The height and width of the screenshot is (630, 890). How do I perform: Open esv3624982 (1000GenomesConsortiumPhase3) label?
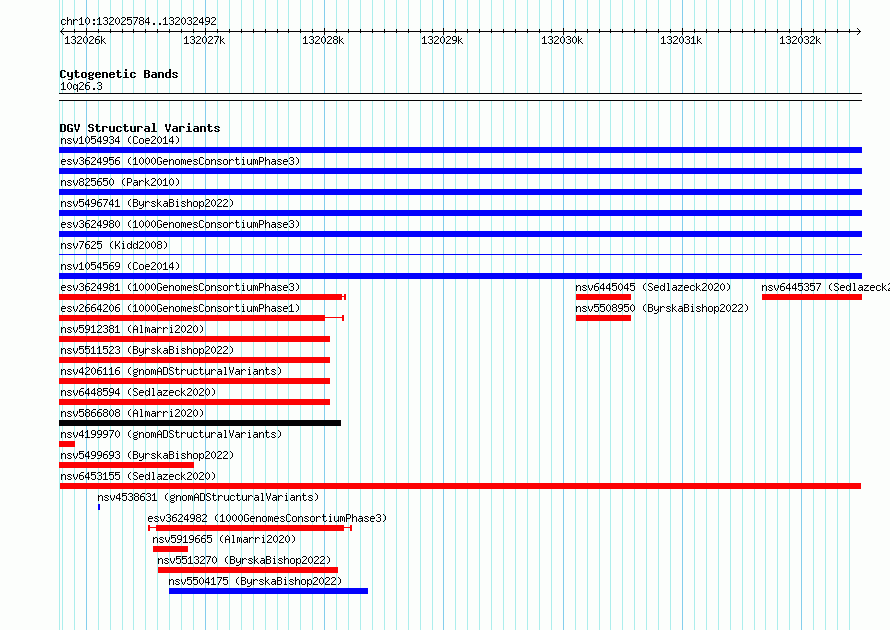267,518
